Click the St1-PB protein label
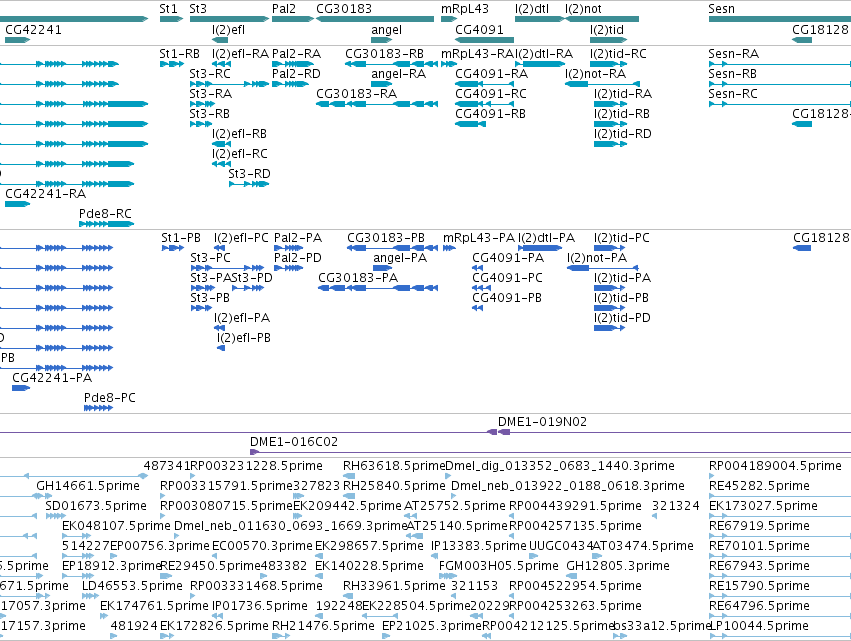 pyautogui.click(x=181, y=238)
